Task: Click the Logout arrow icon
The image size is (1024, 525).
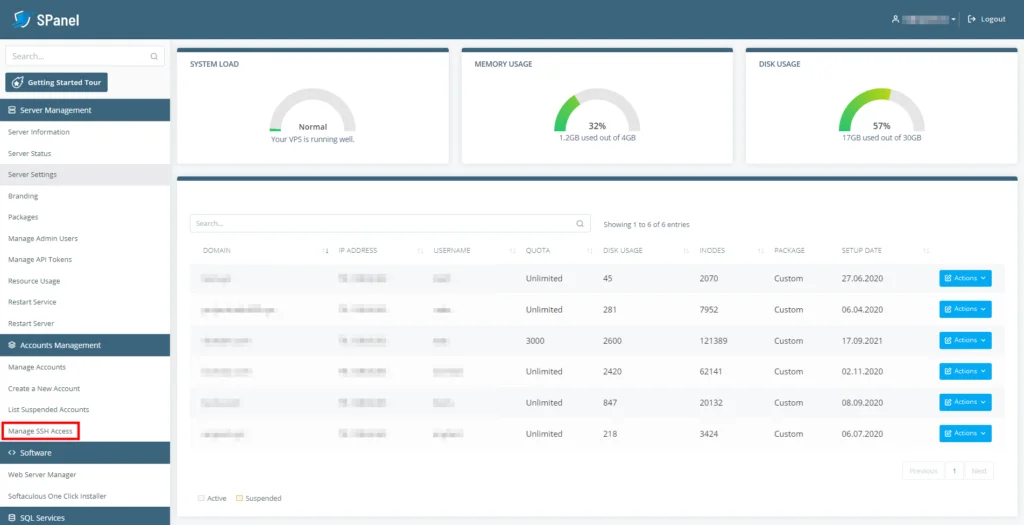Action: [x=971, y=20]
